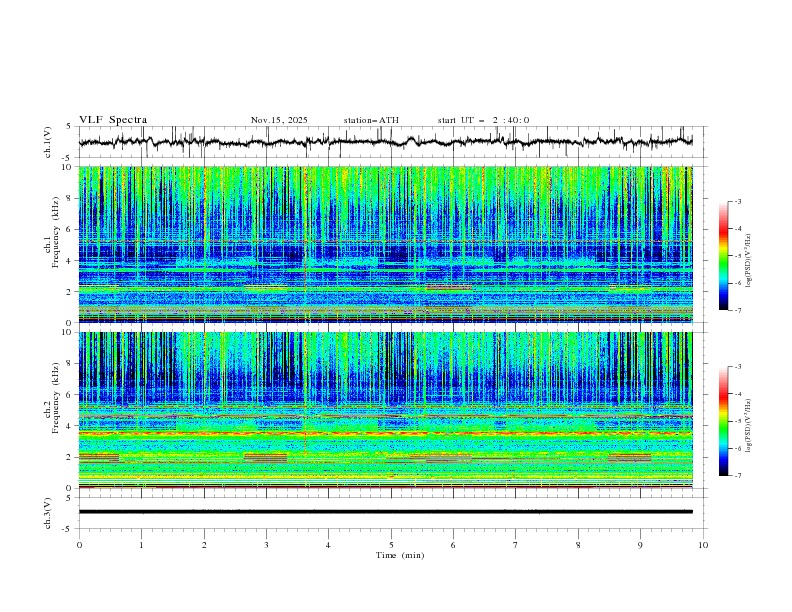This screenshot has height=612, width=792.
Task: Click the time axis tick label "0"
Action: click(79, 545)
